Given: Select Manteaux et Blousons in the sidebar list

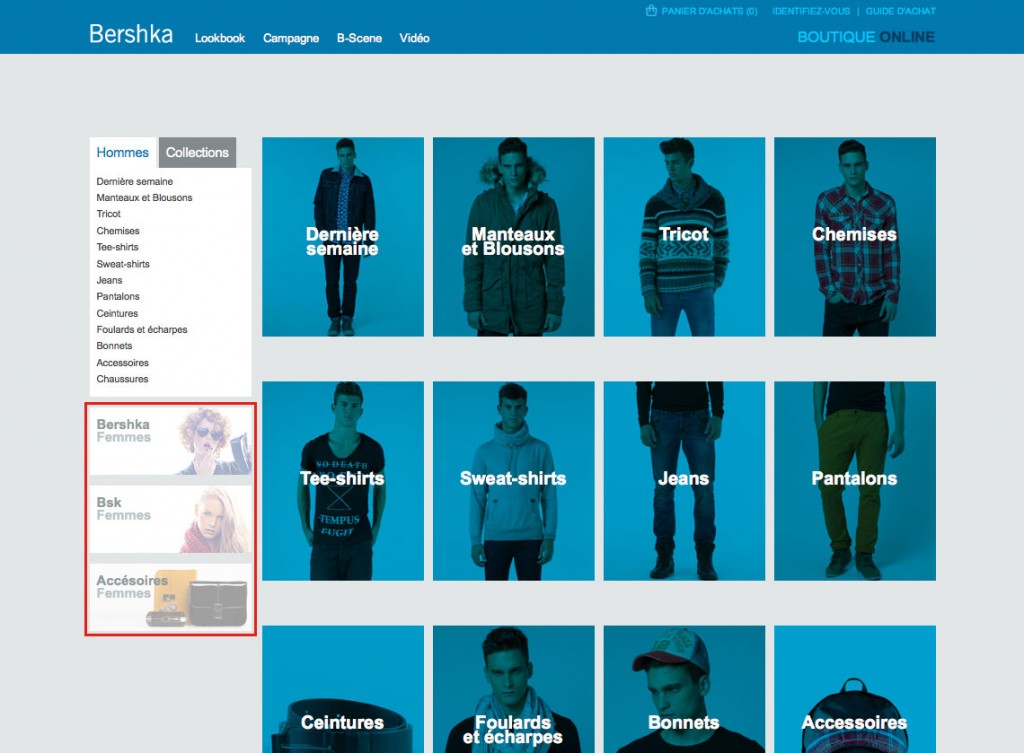Looking at the screenshot, I should (144, 198).
